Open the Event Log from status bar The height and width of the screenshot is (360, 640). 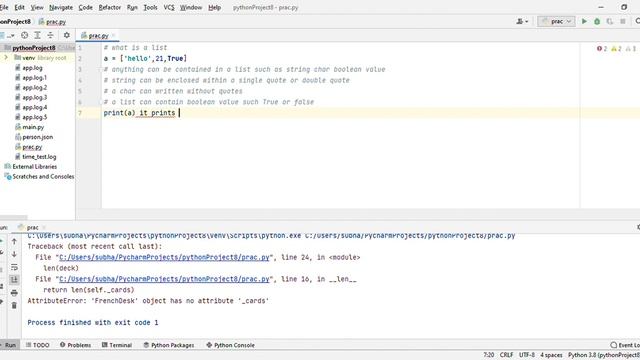click(625, 345)
